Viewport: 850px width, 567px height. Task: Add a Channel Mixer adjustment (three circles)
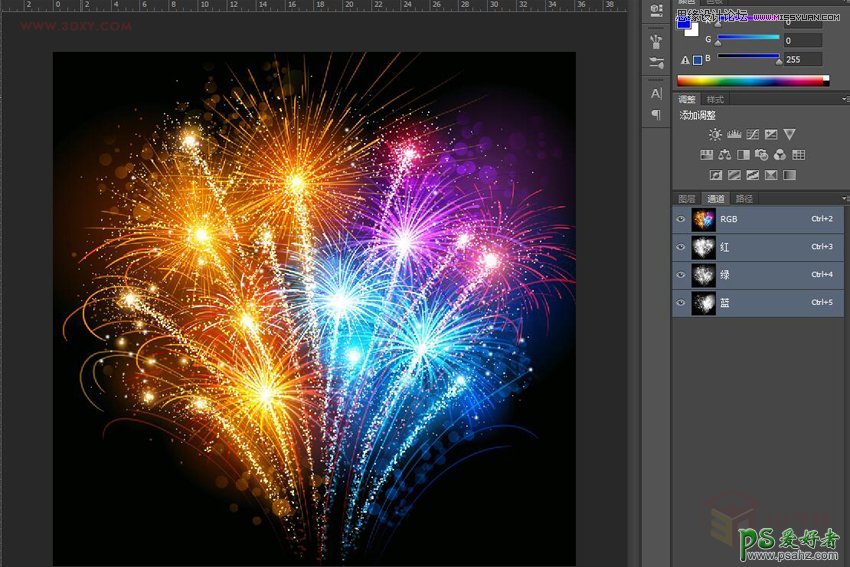(780, 155)
